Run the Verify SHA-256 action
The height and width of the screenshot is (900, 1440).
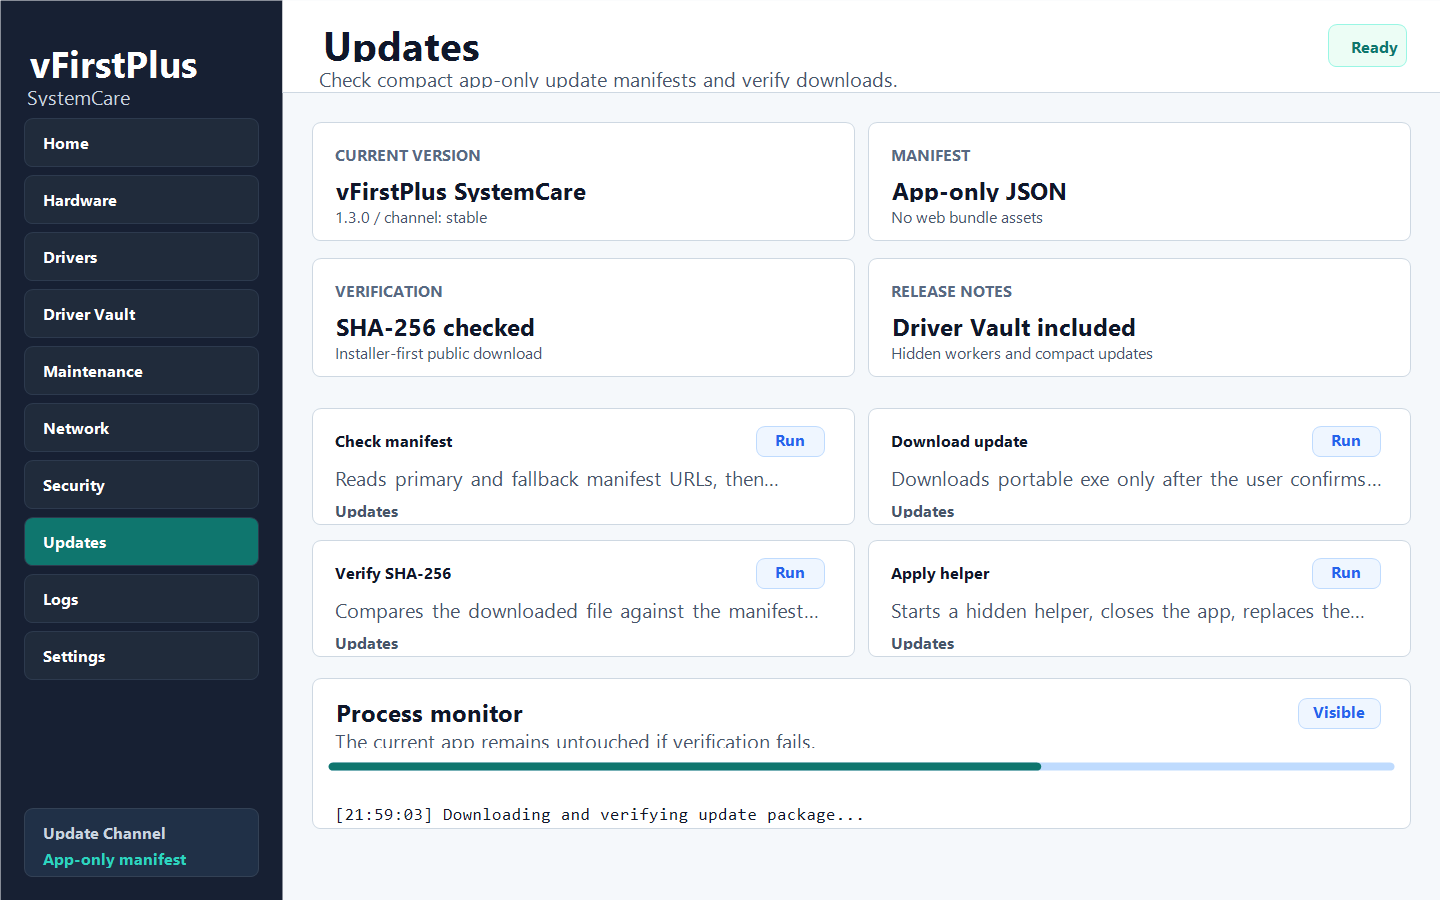[790, 573]
